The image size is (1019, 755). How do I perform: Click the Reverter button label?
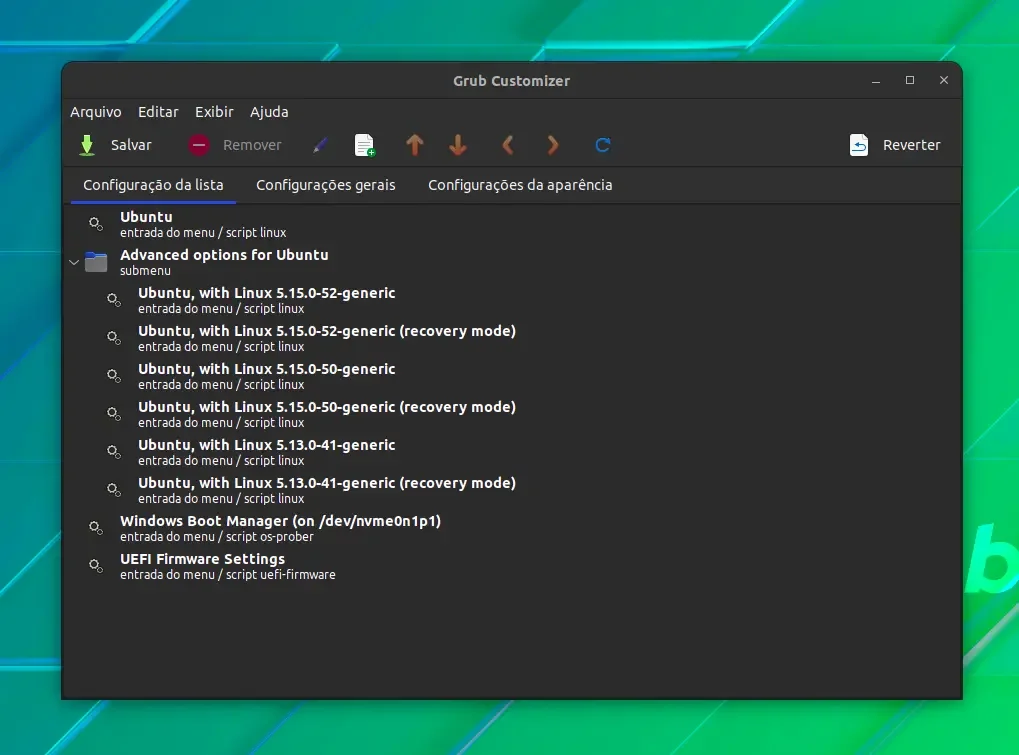(x=911, y=145)
